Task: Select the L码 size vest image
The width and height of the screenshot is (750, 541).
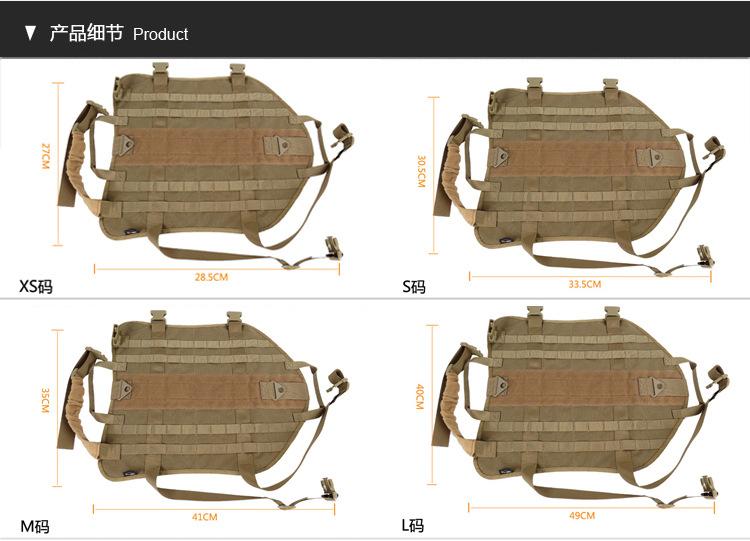Action: (580, 407)
